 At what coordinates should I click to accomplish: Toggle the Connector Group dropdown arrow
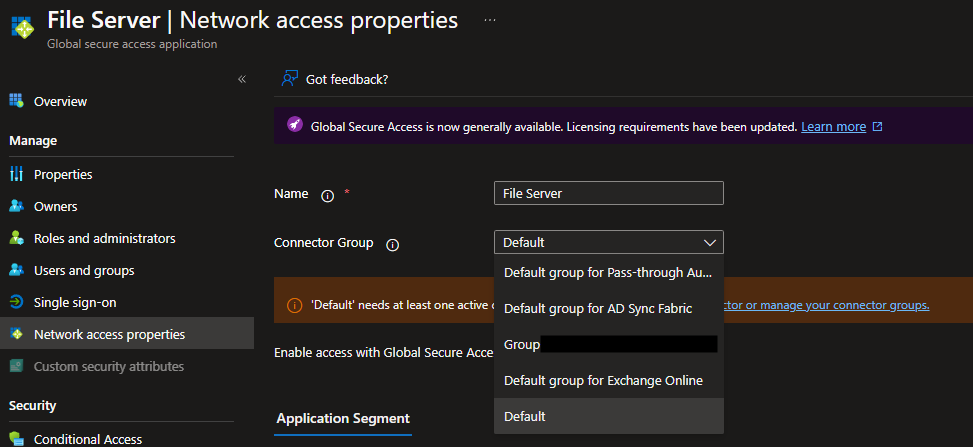[x=710, y=243]
